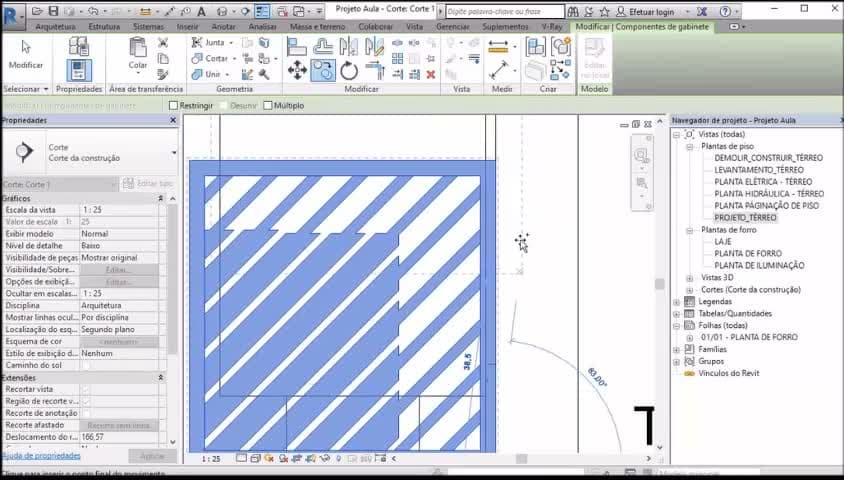Click the Thin Lines toggle icon
The width and height of the screenshot is (844, 480).
pos(262,11)
